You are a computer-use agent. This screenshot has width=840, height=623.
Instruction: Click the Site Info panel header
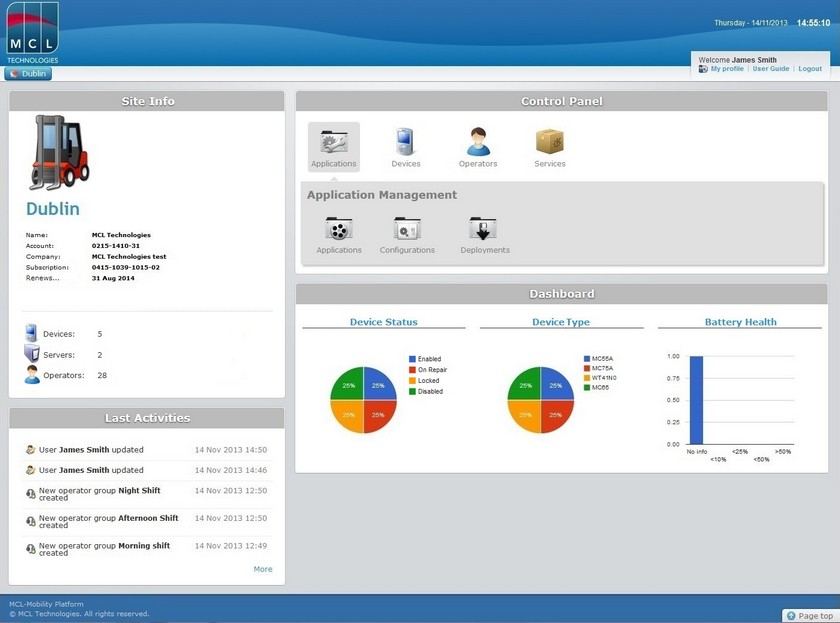coord(147,101)
